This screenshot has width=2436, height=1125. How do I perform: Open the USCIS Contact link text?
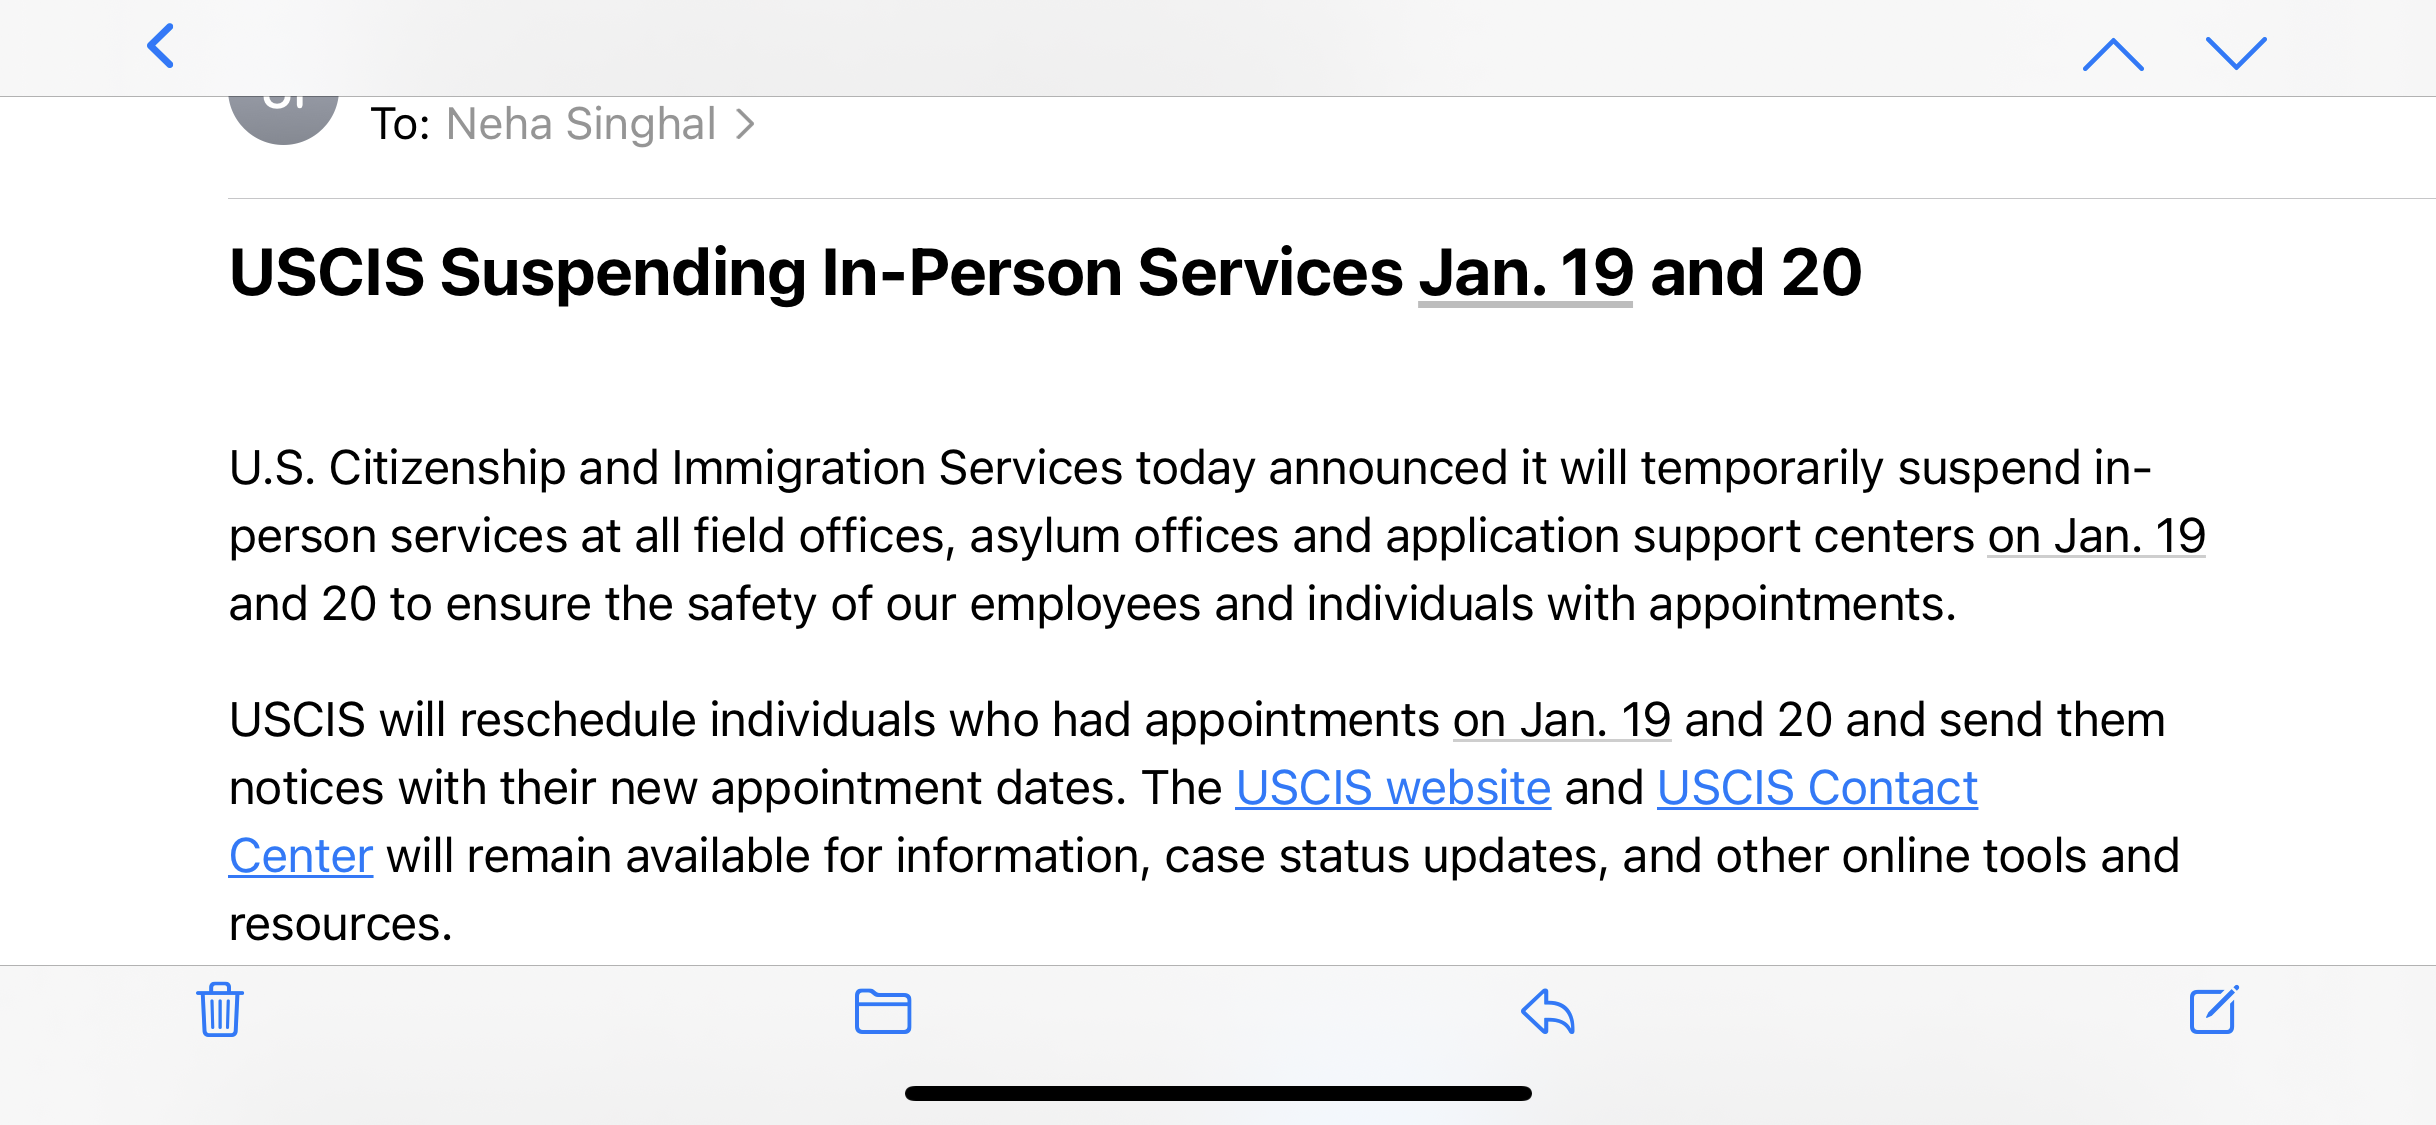pos(1817,788)
